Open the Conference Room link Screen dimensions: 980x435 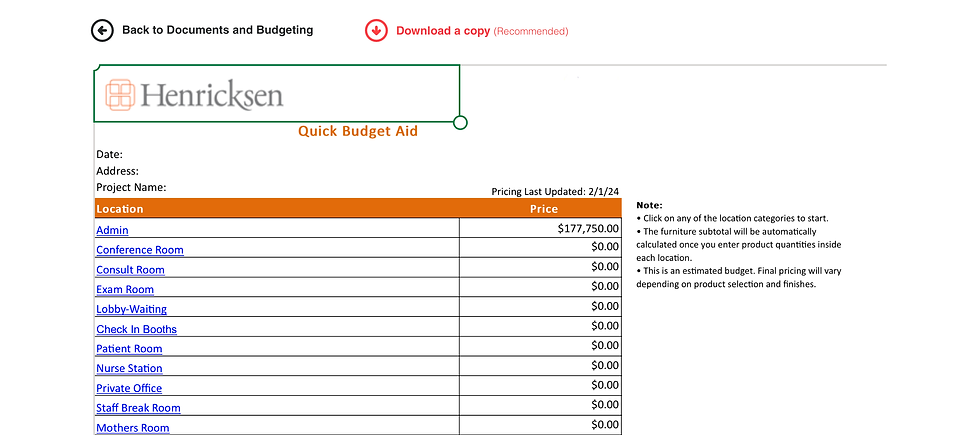tap(140, 250)
